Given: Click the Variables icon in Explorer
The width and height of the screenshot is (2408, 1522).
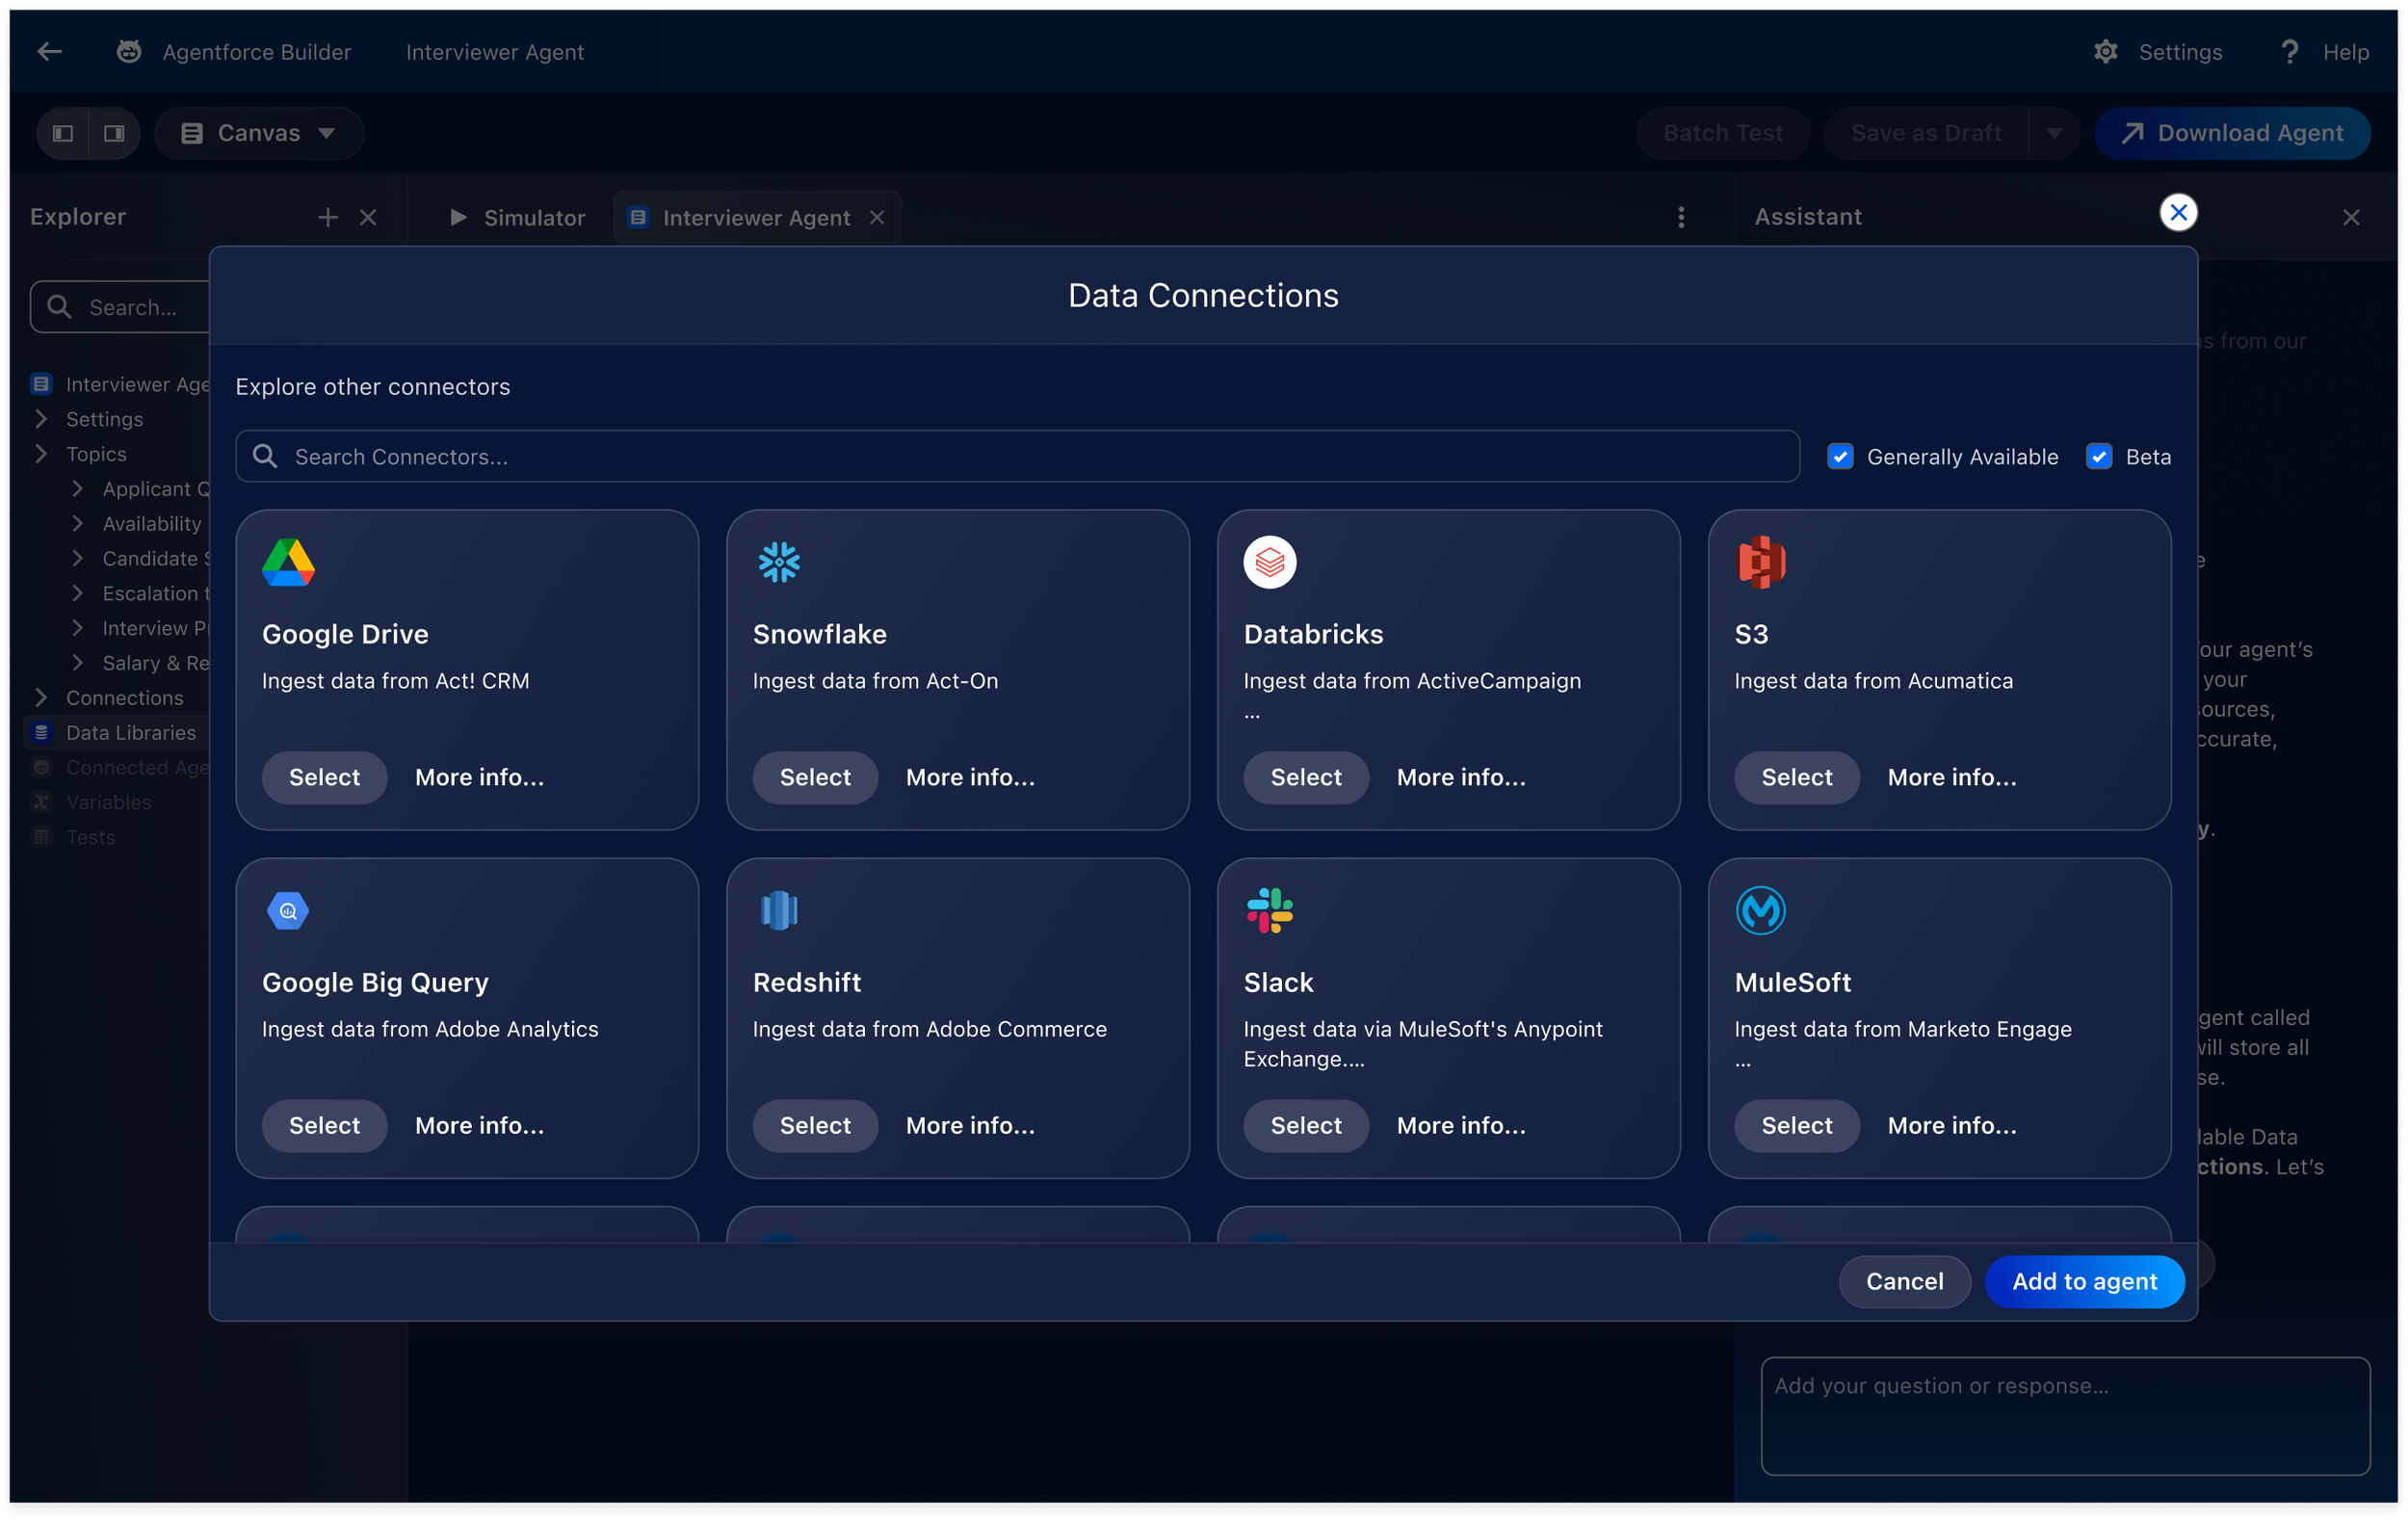Looking at the screenshot, I should tap(41, 802).
